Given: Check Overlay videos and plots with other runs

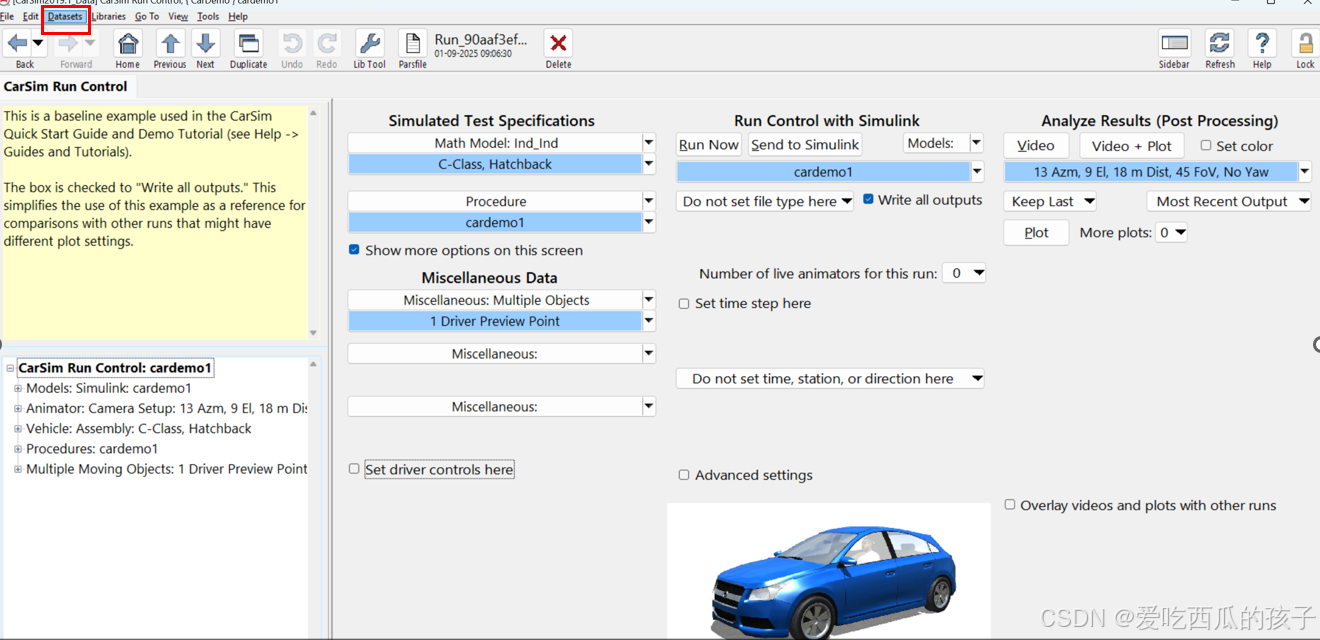Looking at the screenshot, I should tap(1010, 505).
